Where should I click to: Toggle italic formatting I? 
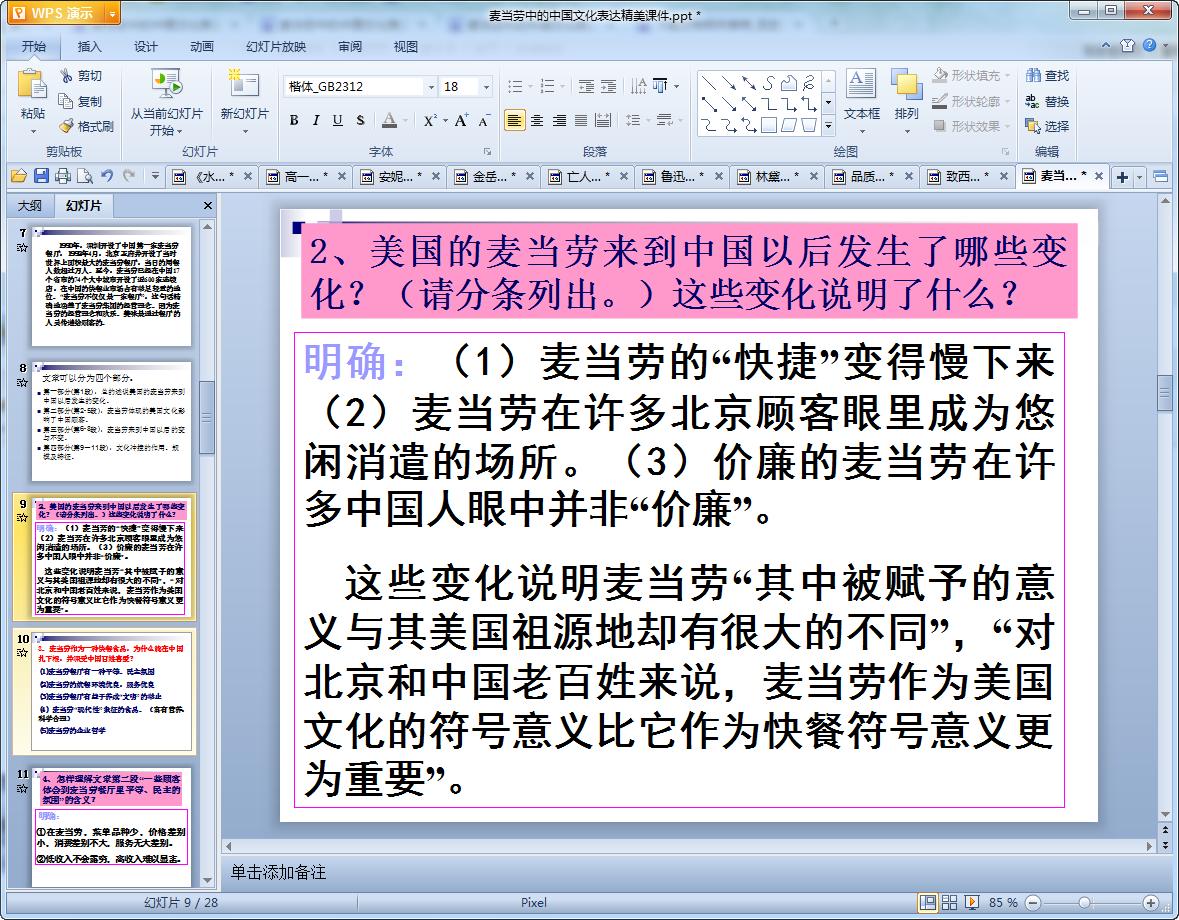(x=316, y=120)
